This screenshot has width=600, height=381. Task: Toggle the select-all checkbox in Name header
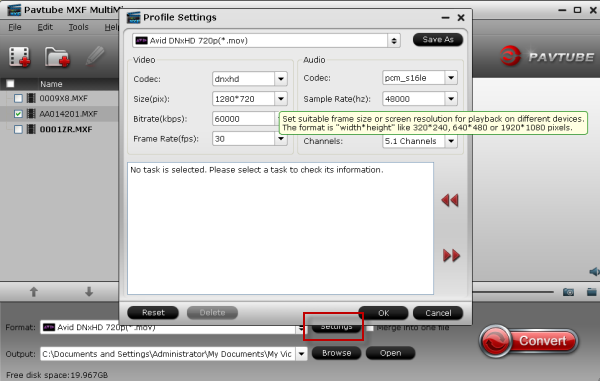10,83
